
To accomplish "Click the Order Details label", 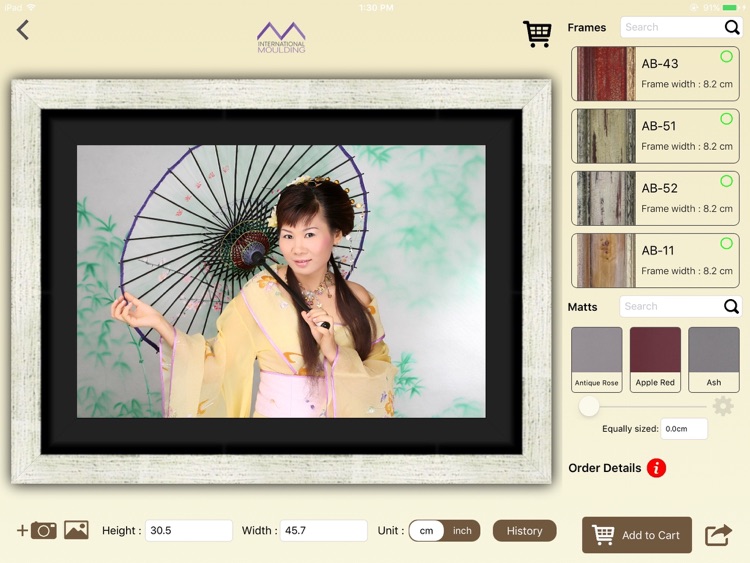I will coord(605,468).
